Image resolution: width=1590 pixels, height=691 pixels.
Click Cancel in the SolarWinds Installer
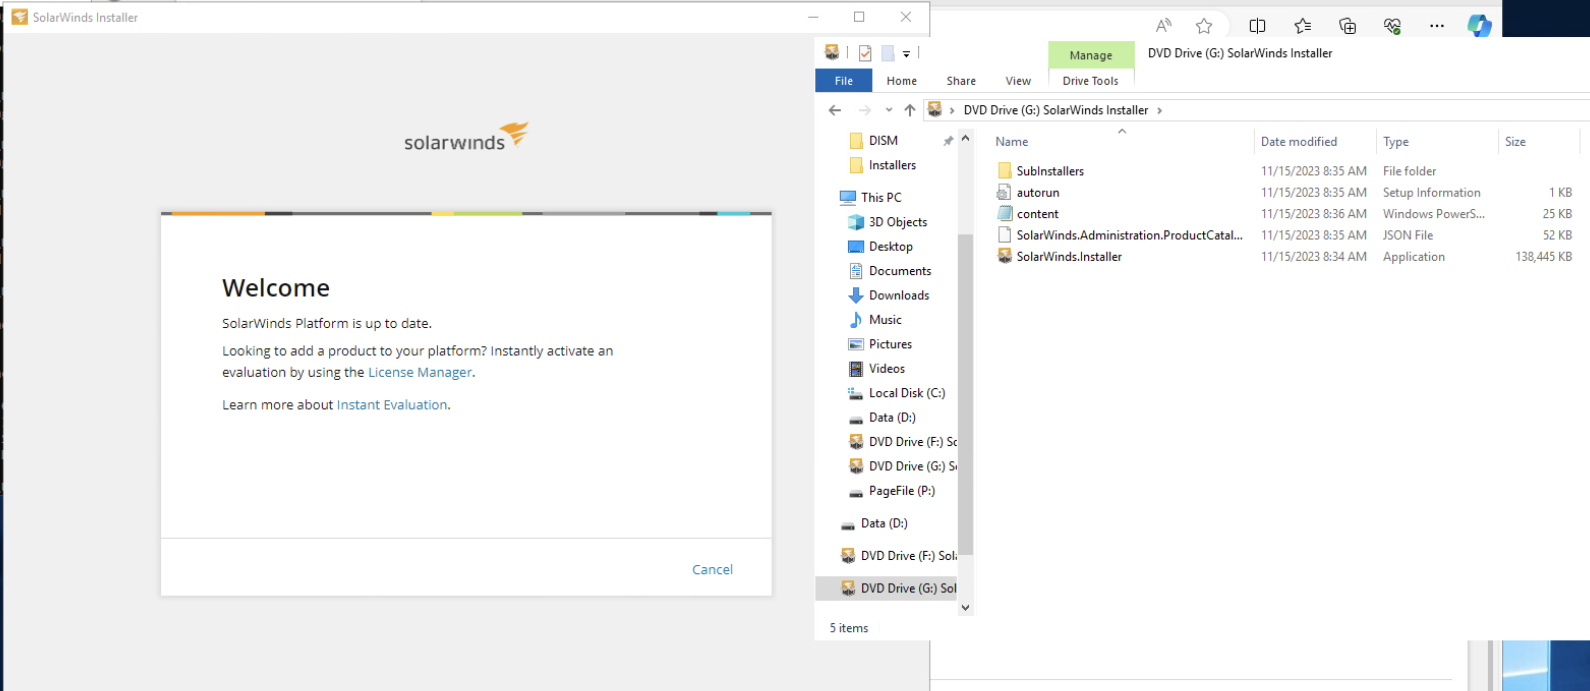tap(712, 569)
